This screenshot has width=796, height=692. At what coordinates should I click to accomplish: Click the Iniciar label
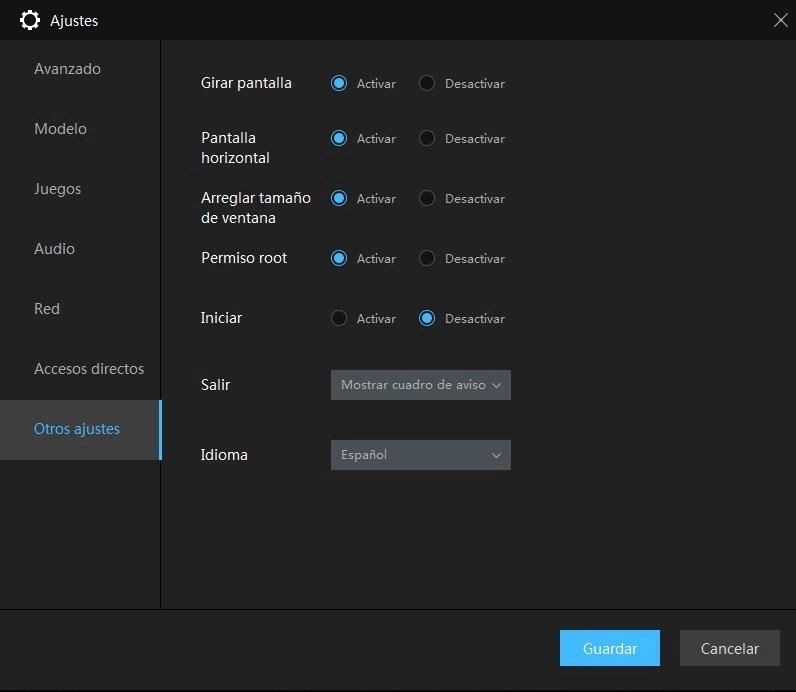(221, 318)
